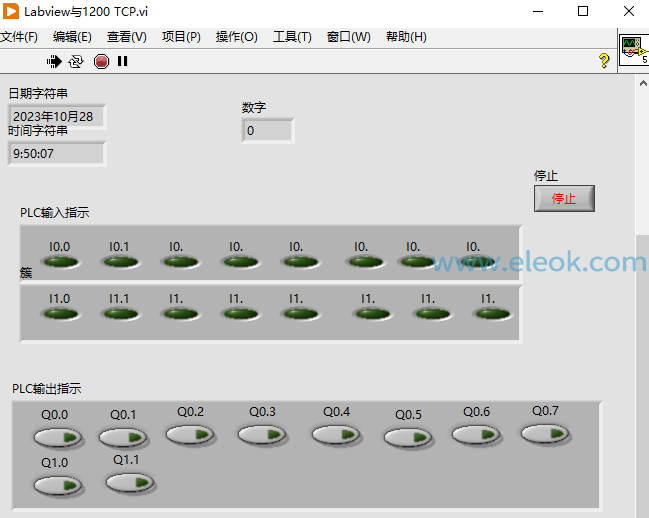Toggle the Q1.1 output switch
649x518 pixels.
[x=130, y=482]
